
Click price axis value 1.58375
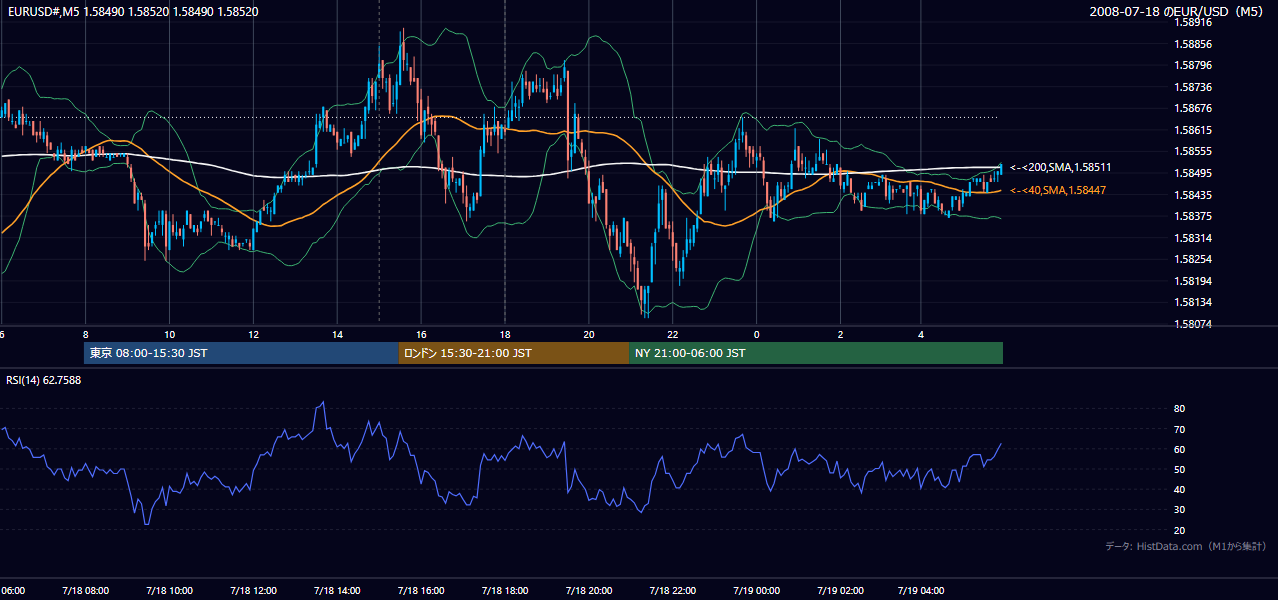(1192, 216)
